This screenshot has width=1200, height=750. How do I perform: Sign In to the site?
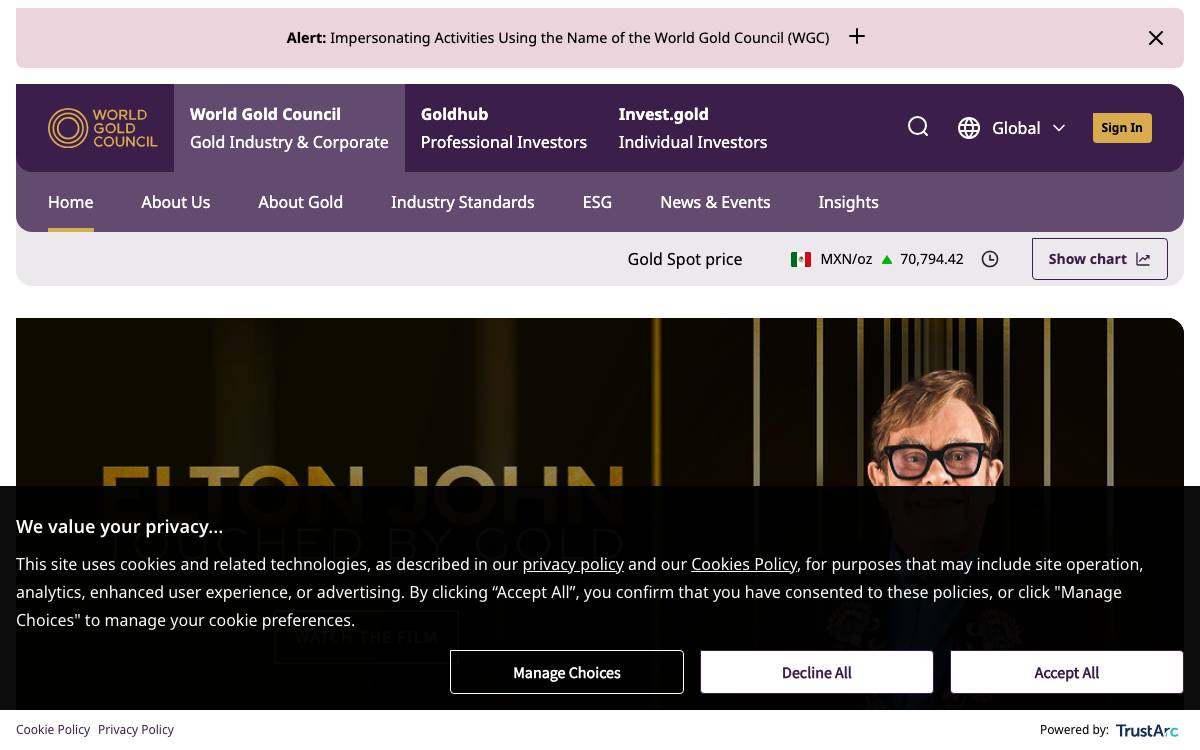point(1122,128)
